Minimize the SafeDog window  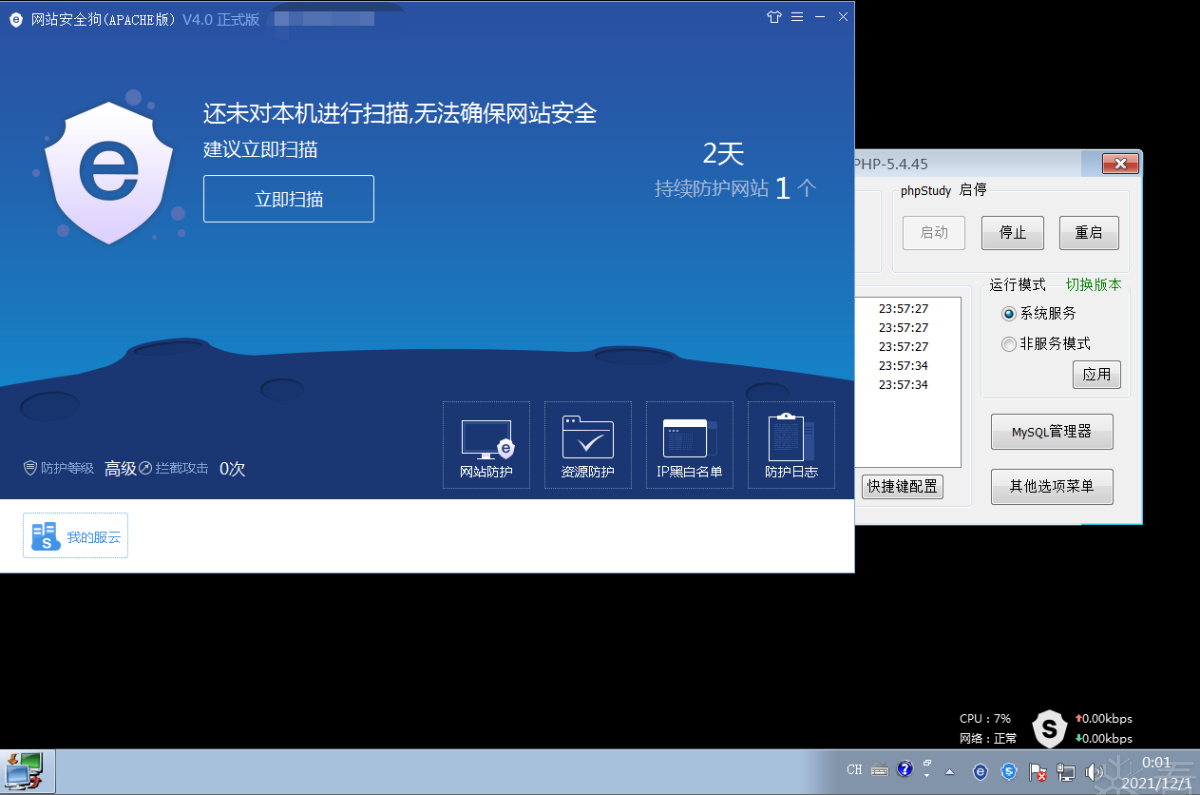[x=820, y=17]
